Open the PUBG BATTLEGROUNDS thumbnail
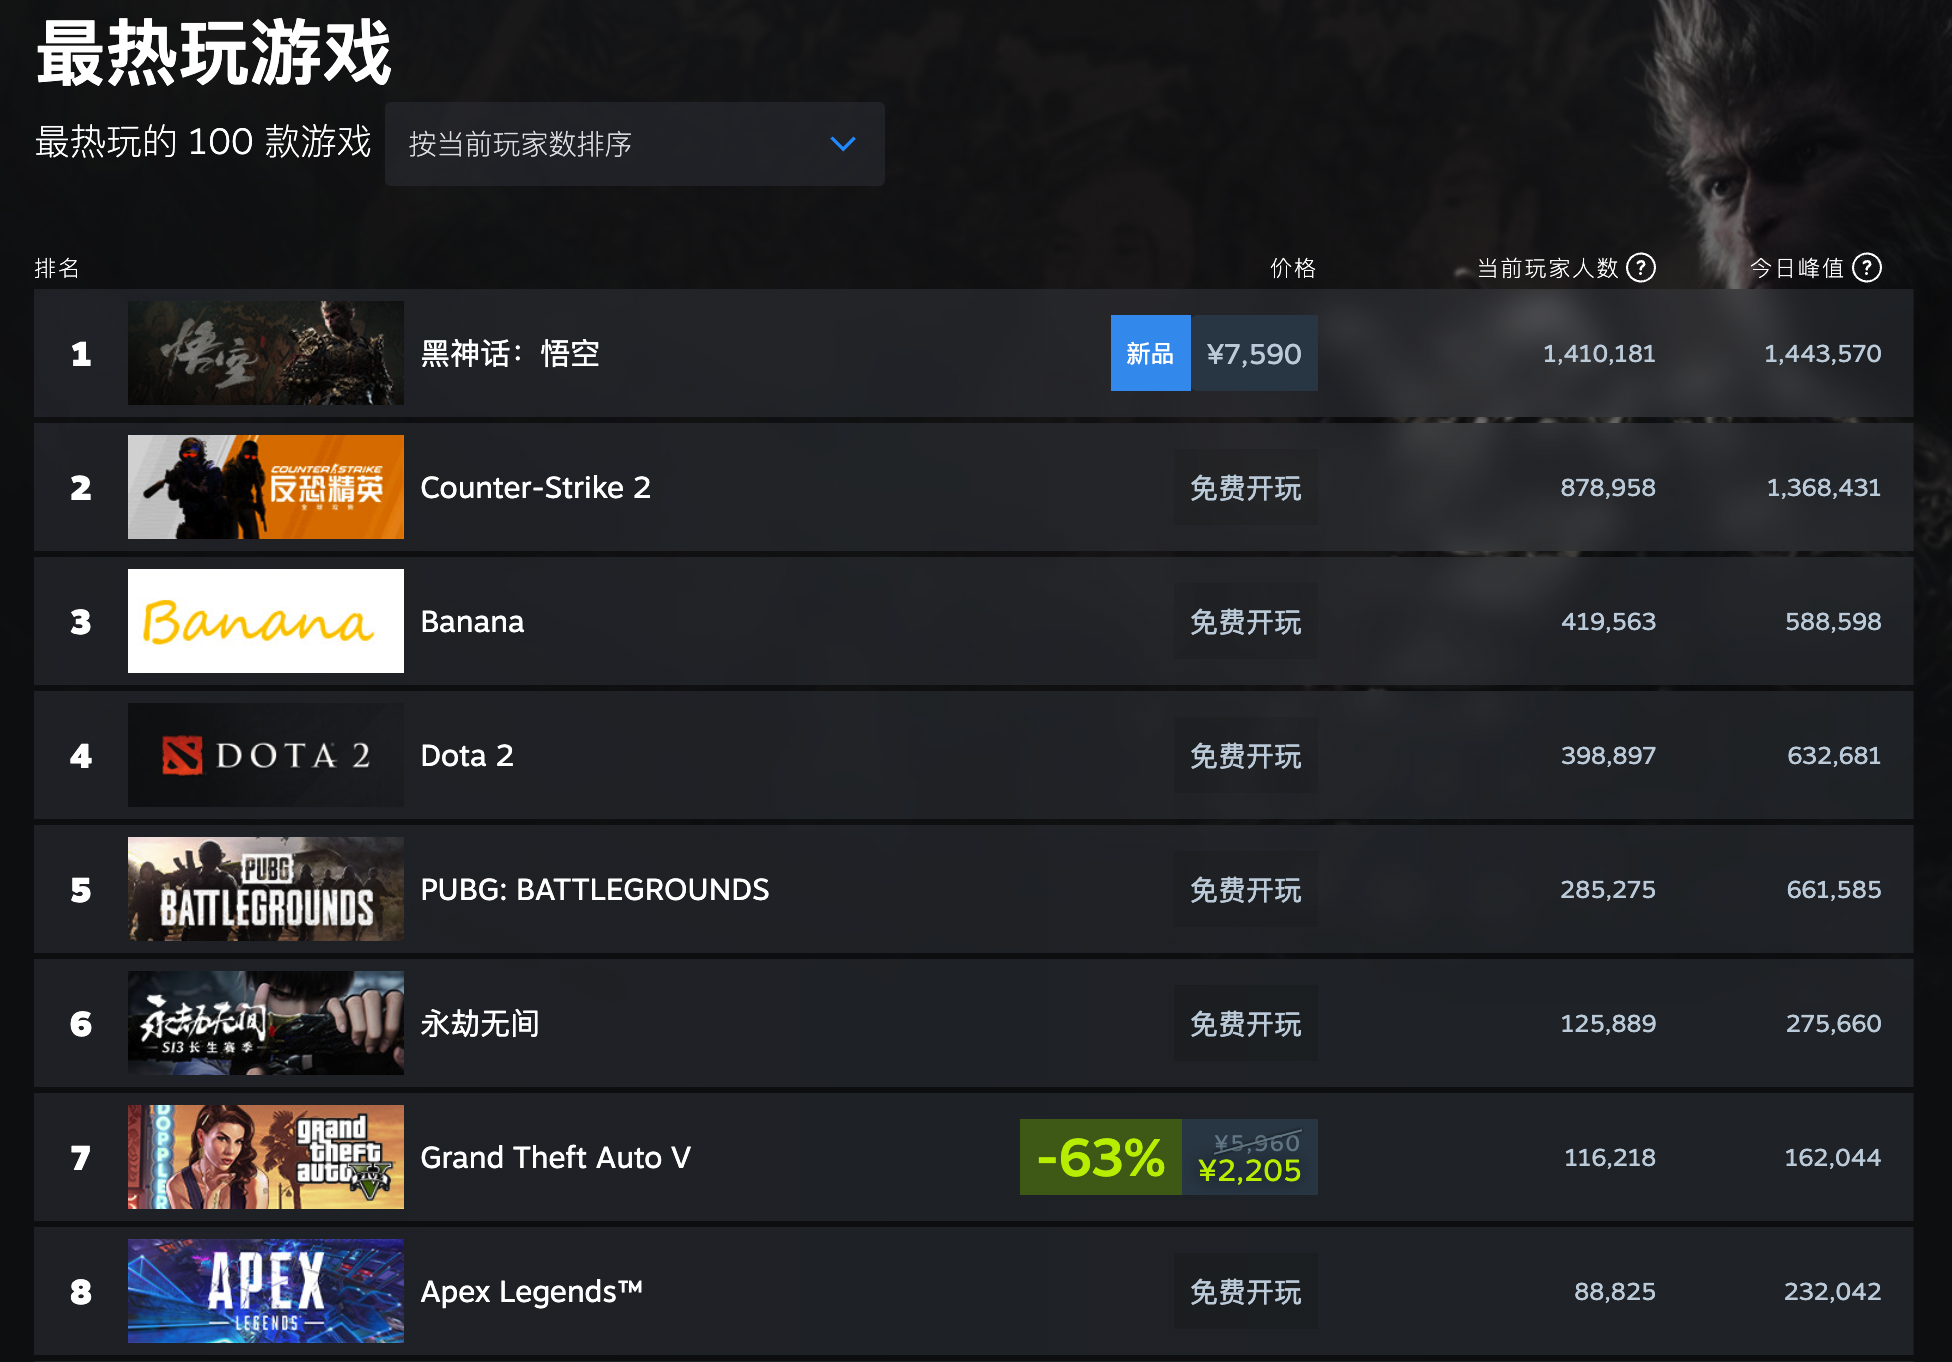This screenshot has width=1952, height=1362. [266, 889]
